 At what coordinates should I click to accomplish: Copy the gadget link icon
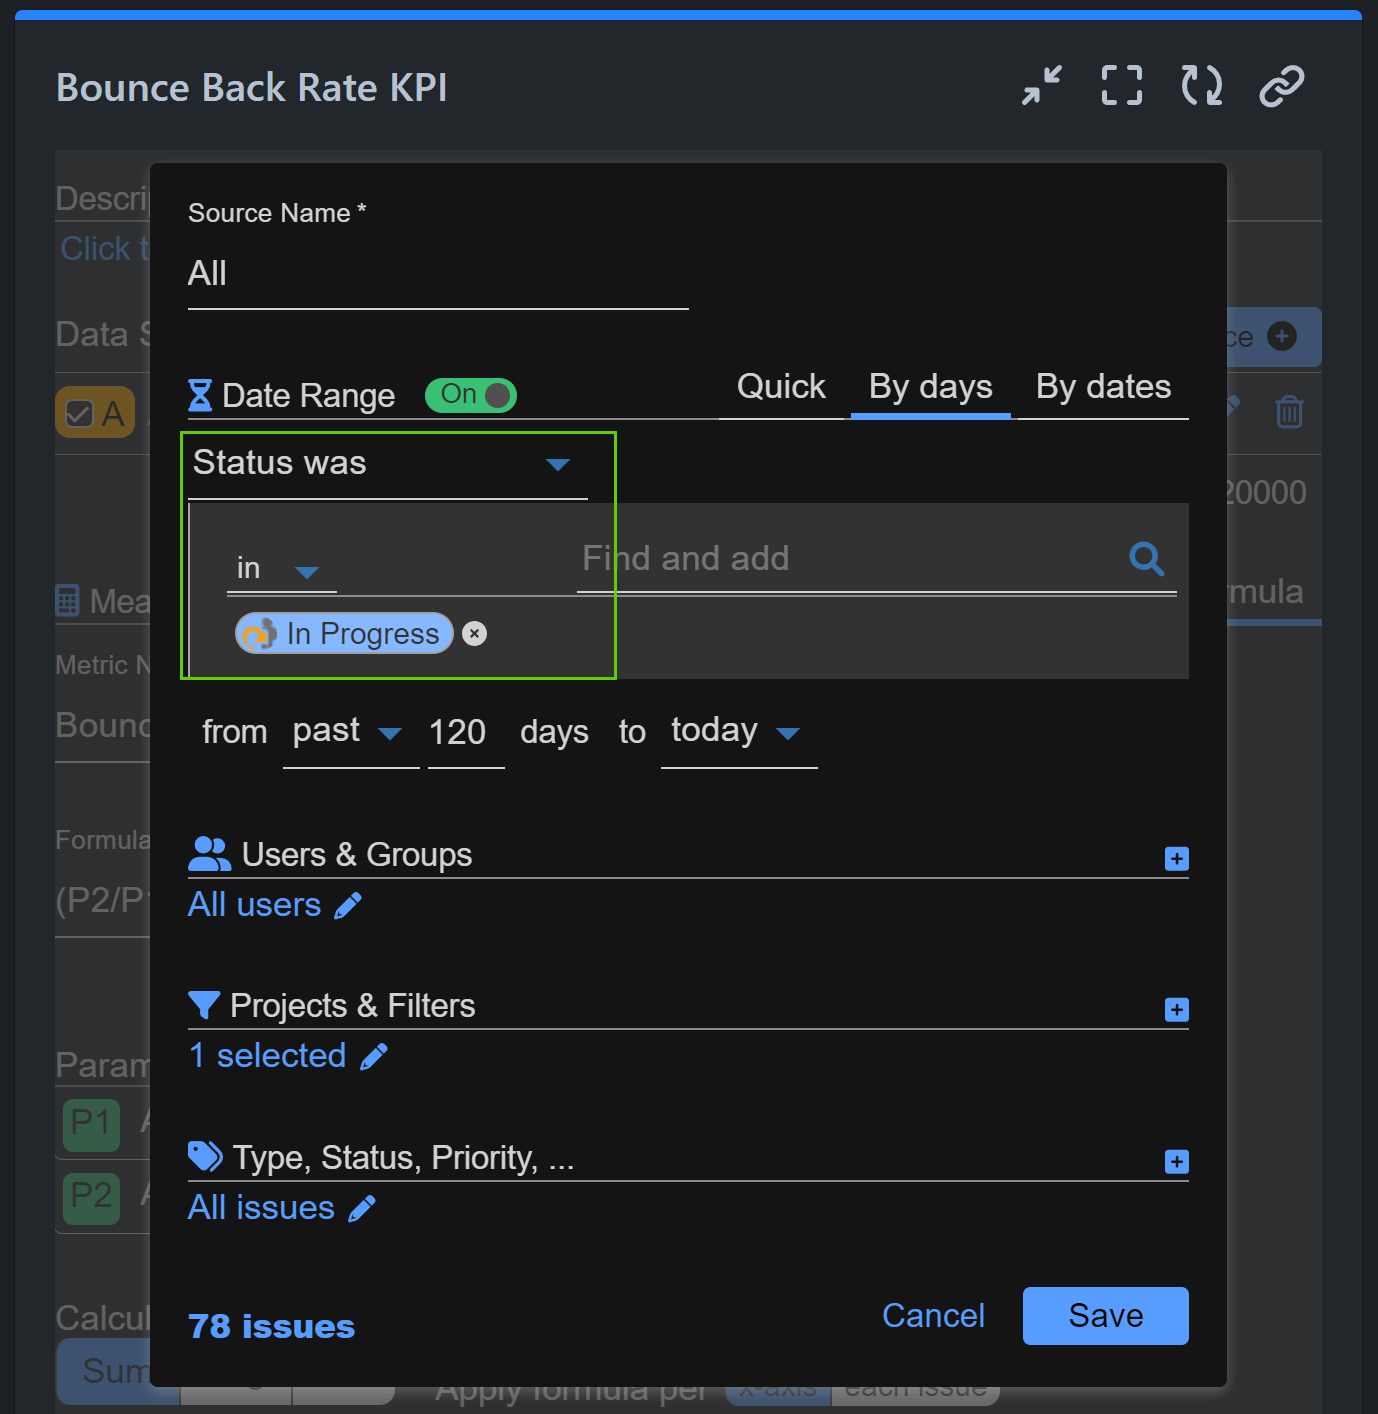[1281, 86]
